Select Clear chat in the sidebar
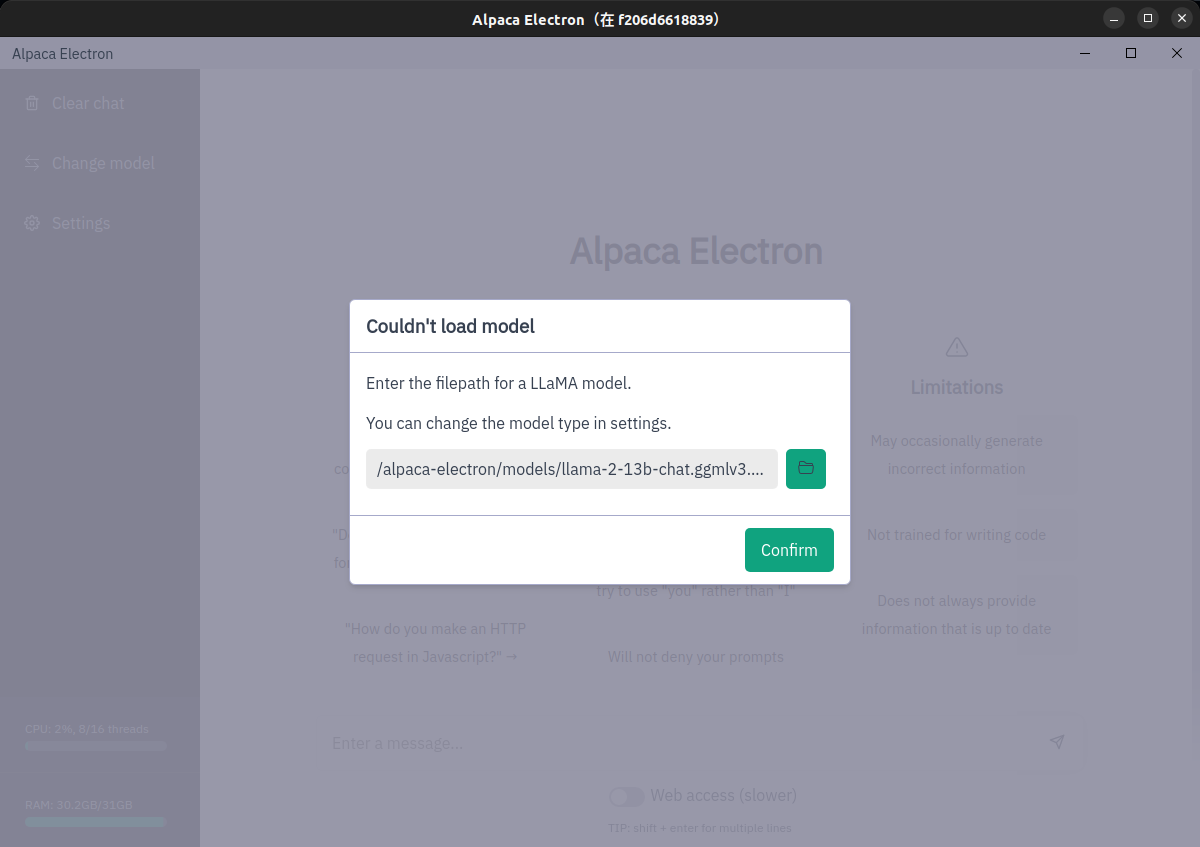This screenshot has height=847, width=1200. pyautogui.click(x=88, y=103)
